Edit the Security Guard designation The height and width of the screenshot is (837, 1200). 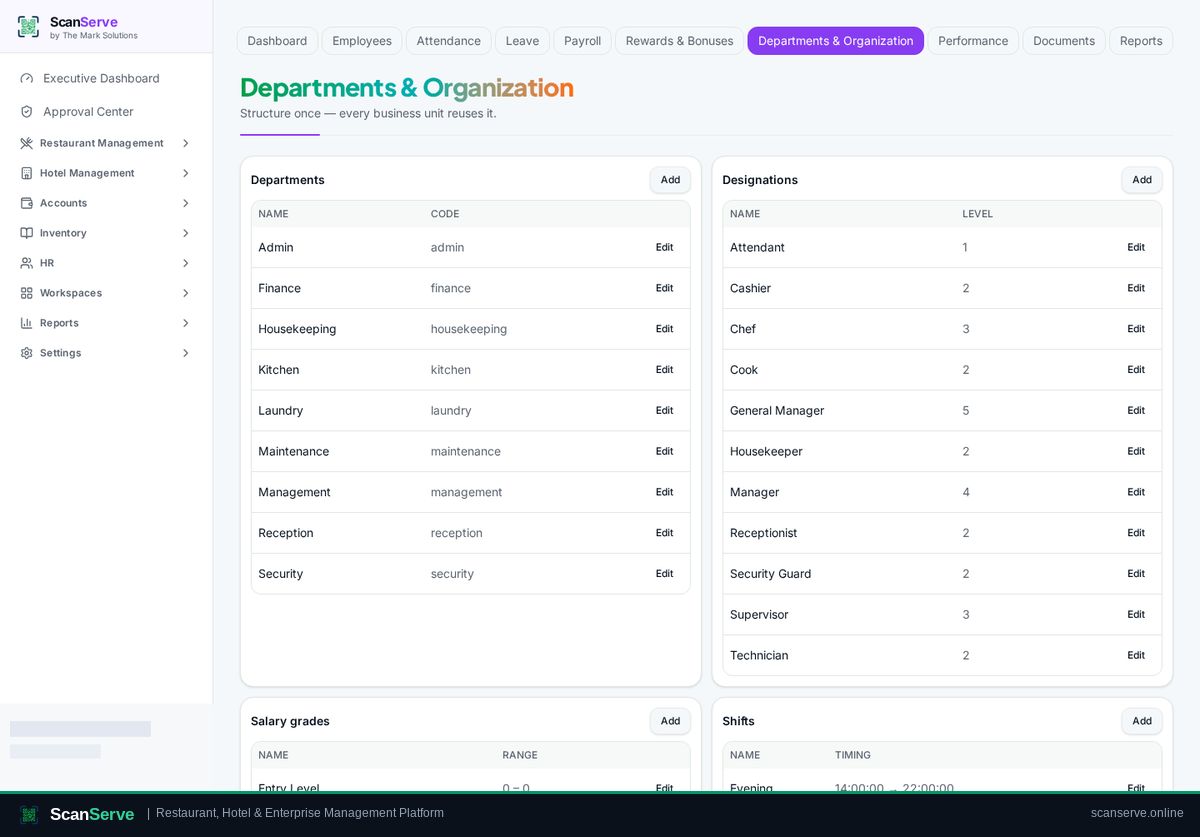[1136, 574]
